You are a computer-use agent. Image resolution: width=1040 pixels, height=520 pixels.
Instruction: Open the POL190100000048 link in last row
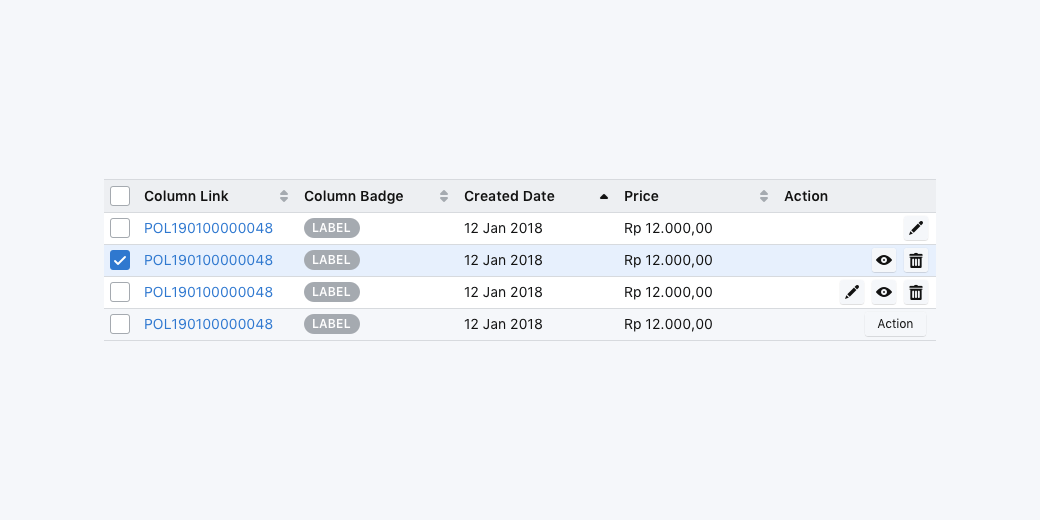(208, 324)
